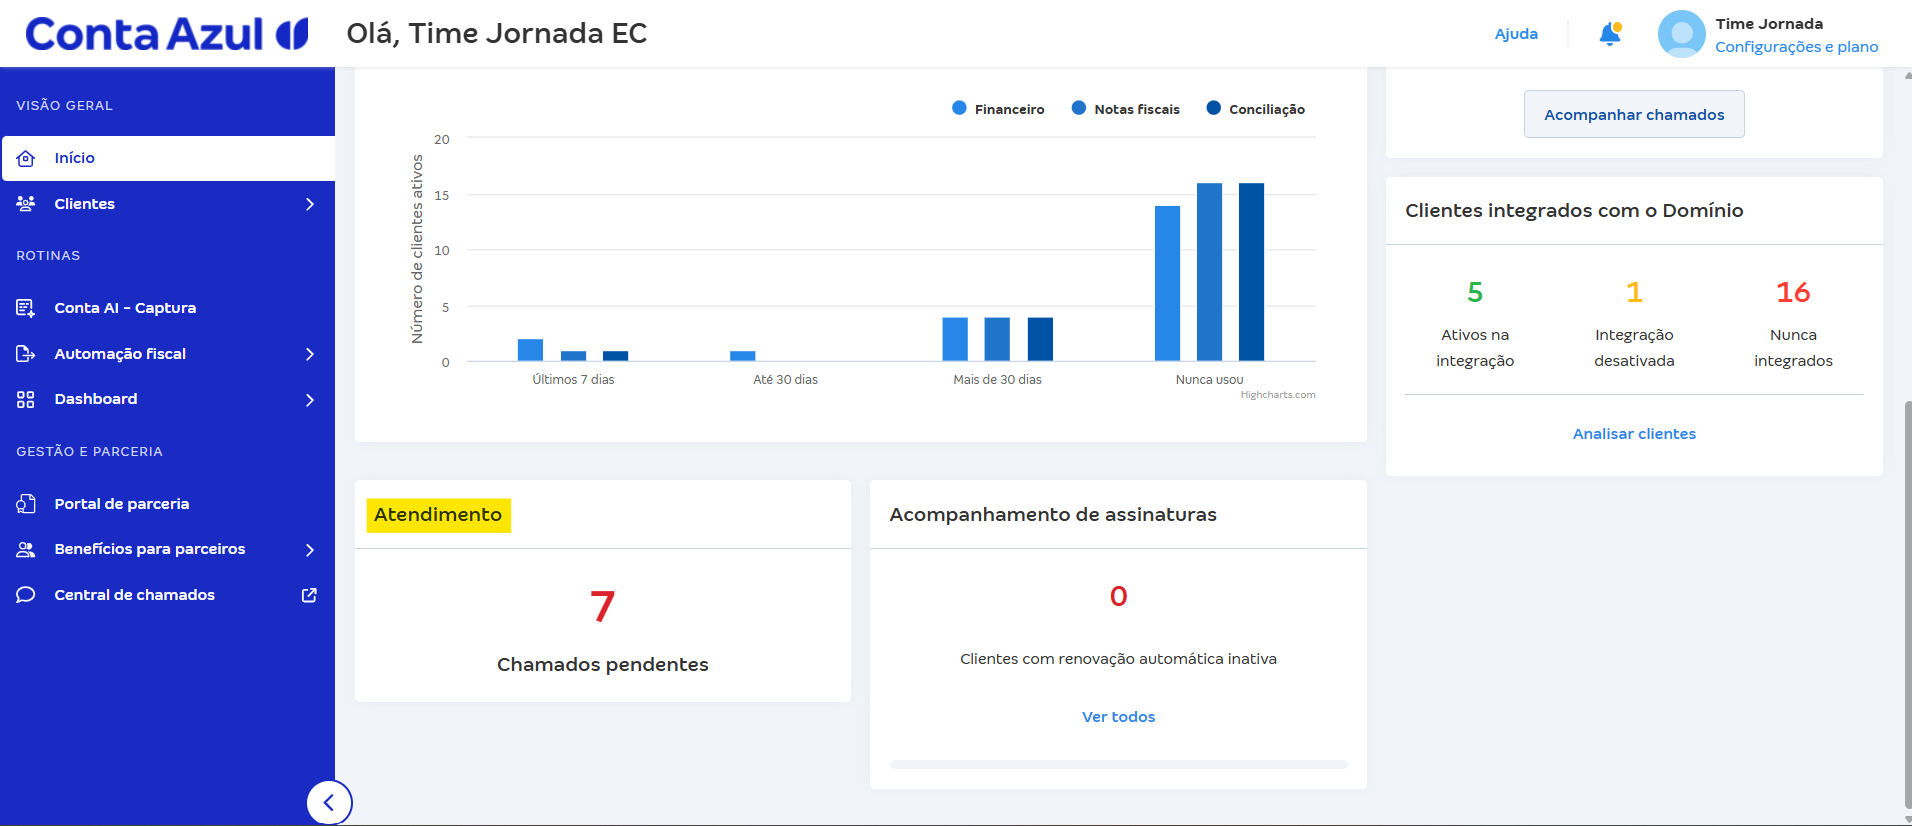
Task: Click the Portal de parceria icon
Action: coord(26,504)
